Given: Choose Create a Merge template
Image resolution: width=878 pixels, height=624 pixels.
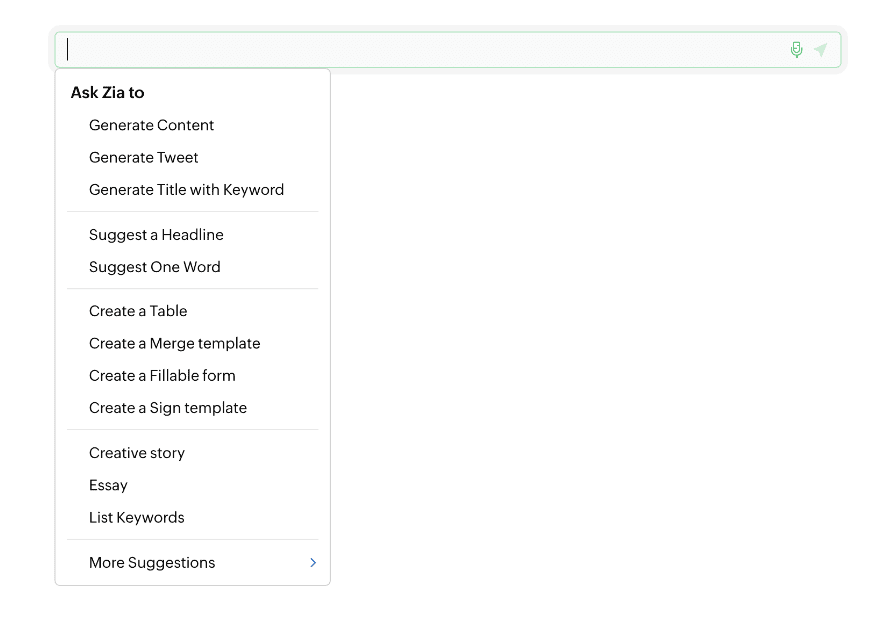Looking at the screenshot, I should click(174, 343).
